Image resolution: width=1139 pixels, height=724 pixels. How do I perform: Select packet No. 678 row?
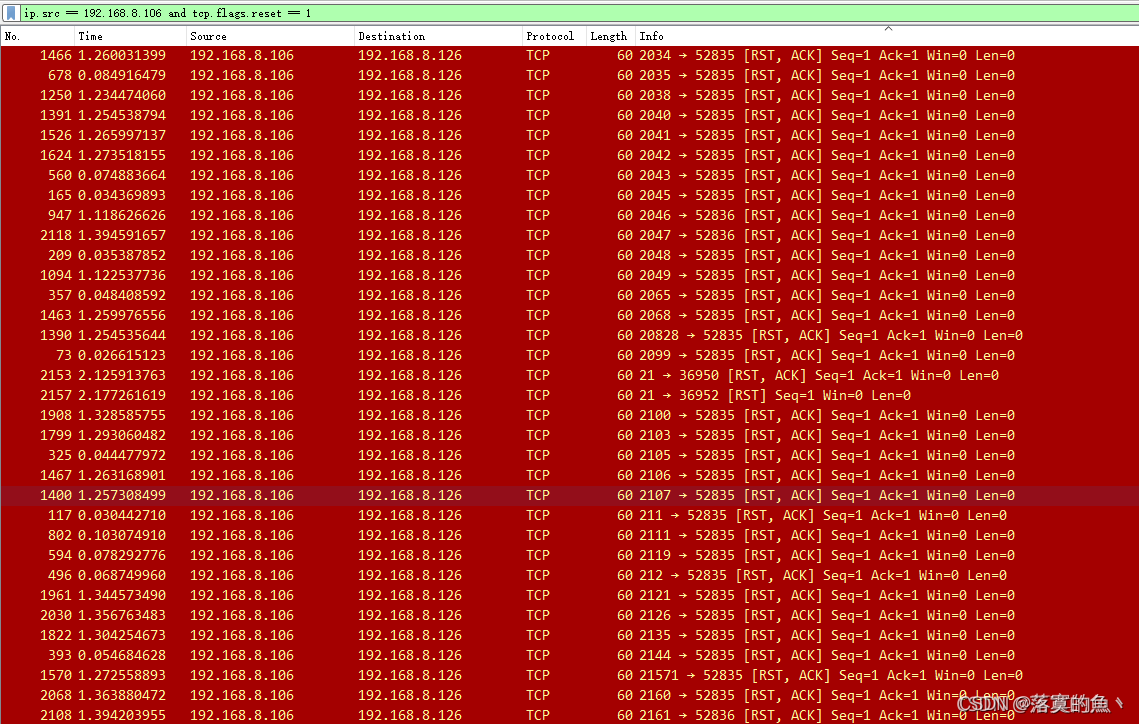pyautogui.click(x=570, y=76)
